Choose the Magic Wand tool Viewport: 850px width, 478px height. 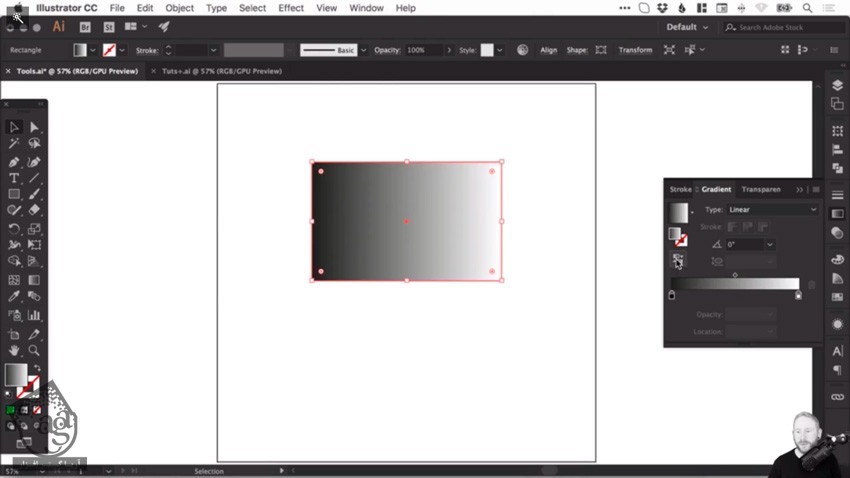click(14, 143)
